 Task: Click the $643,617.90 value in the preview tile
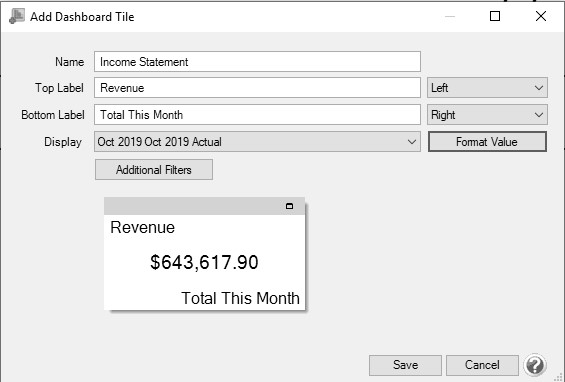click(204, 262)
